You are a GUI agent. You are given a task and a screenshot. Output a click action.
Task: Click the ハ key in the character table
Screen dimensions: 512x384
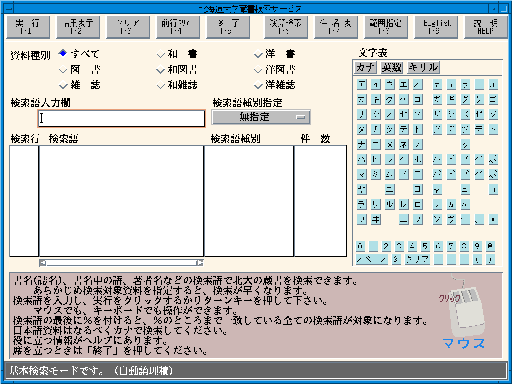point(362,159)
